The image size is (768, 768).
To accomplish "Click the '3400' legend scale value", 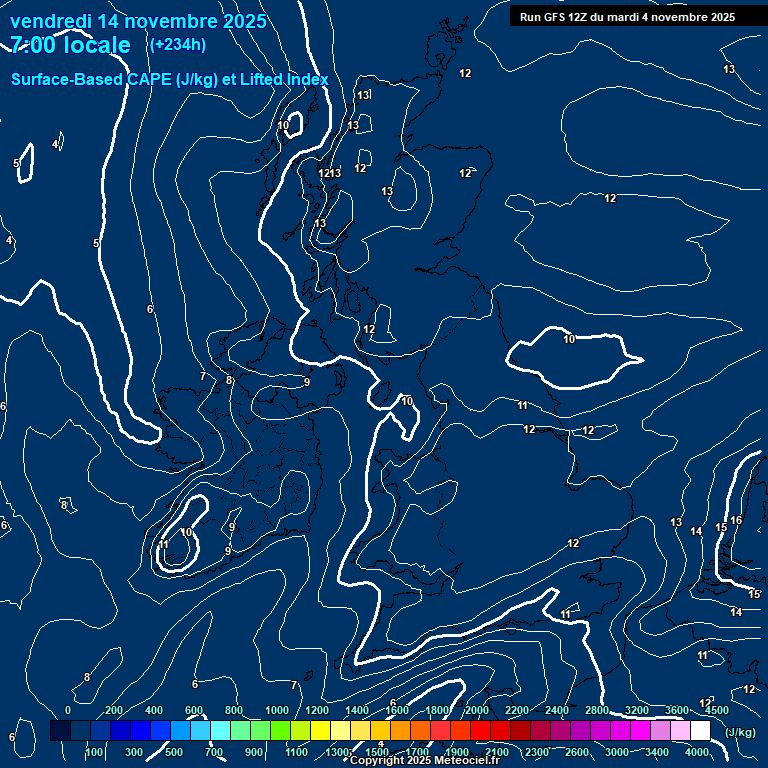I will [657, 752].
